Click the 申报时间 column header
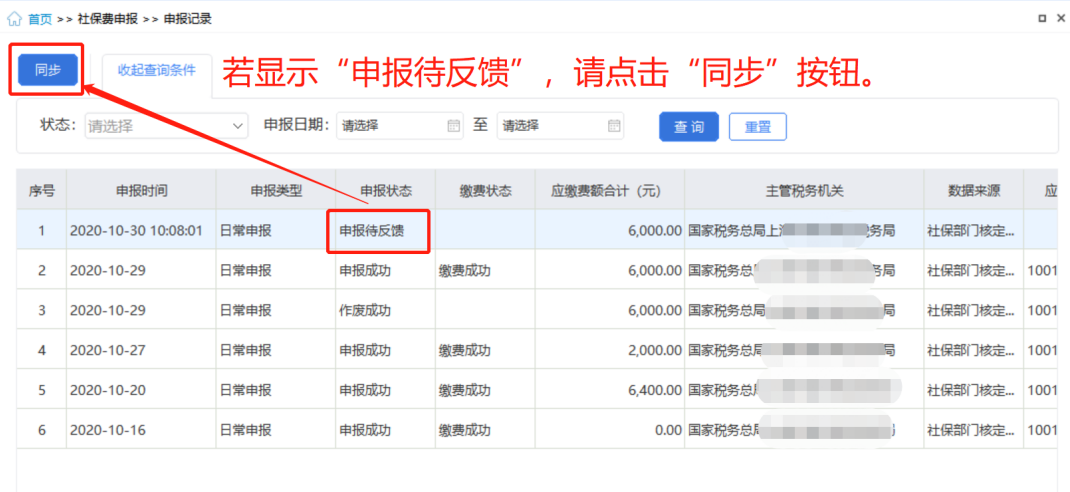Screen dimensions: 1070x492 click(141, 190)
